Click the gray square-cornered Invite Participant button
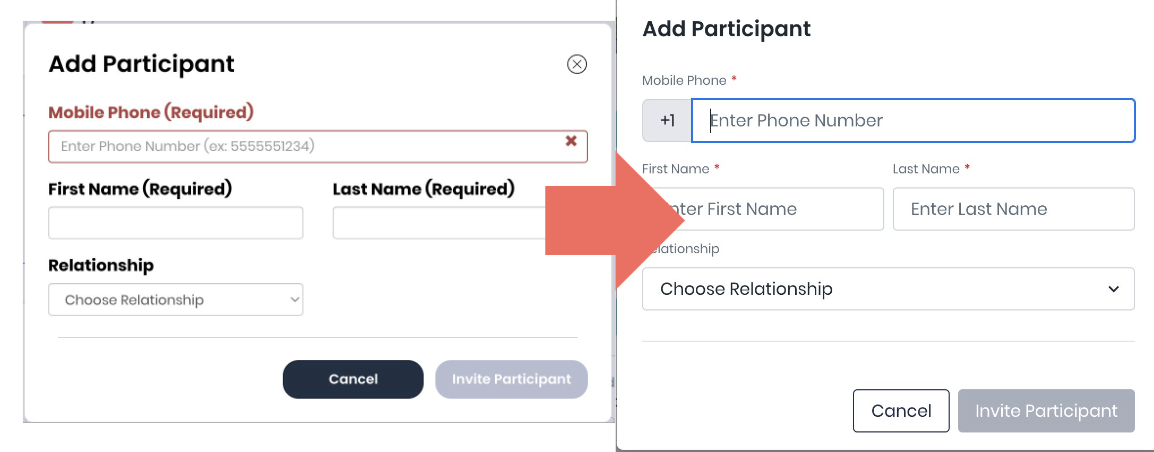Screen dimensions: 1154x452 tap(1046, 411)
